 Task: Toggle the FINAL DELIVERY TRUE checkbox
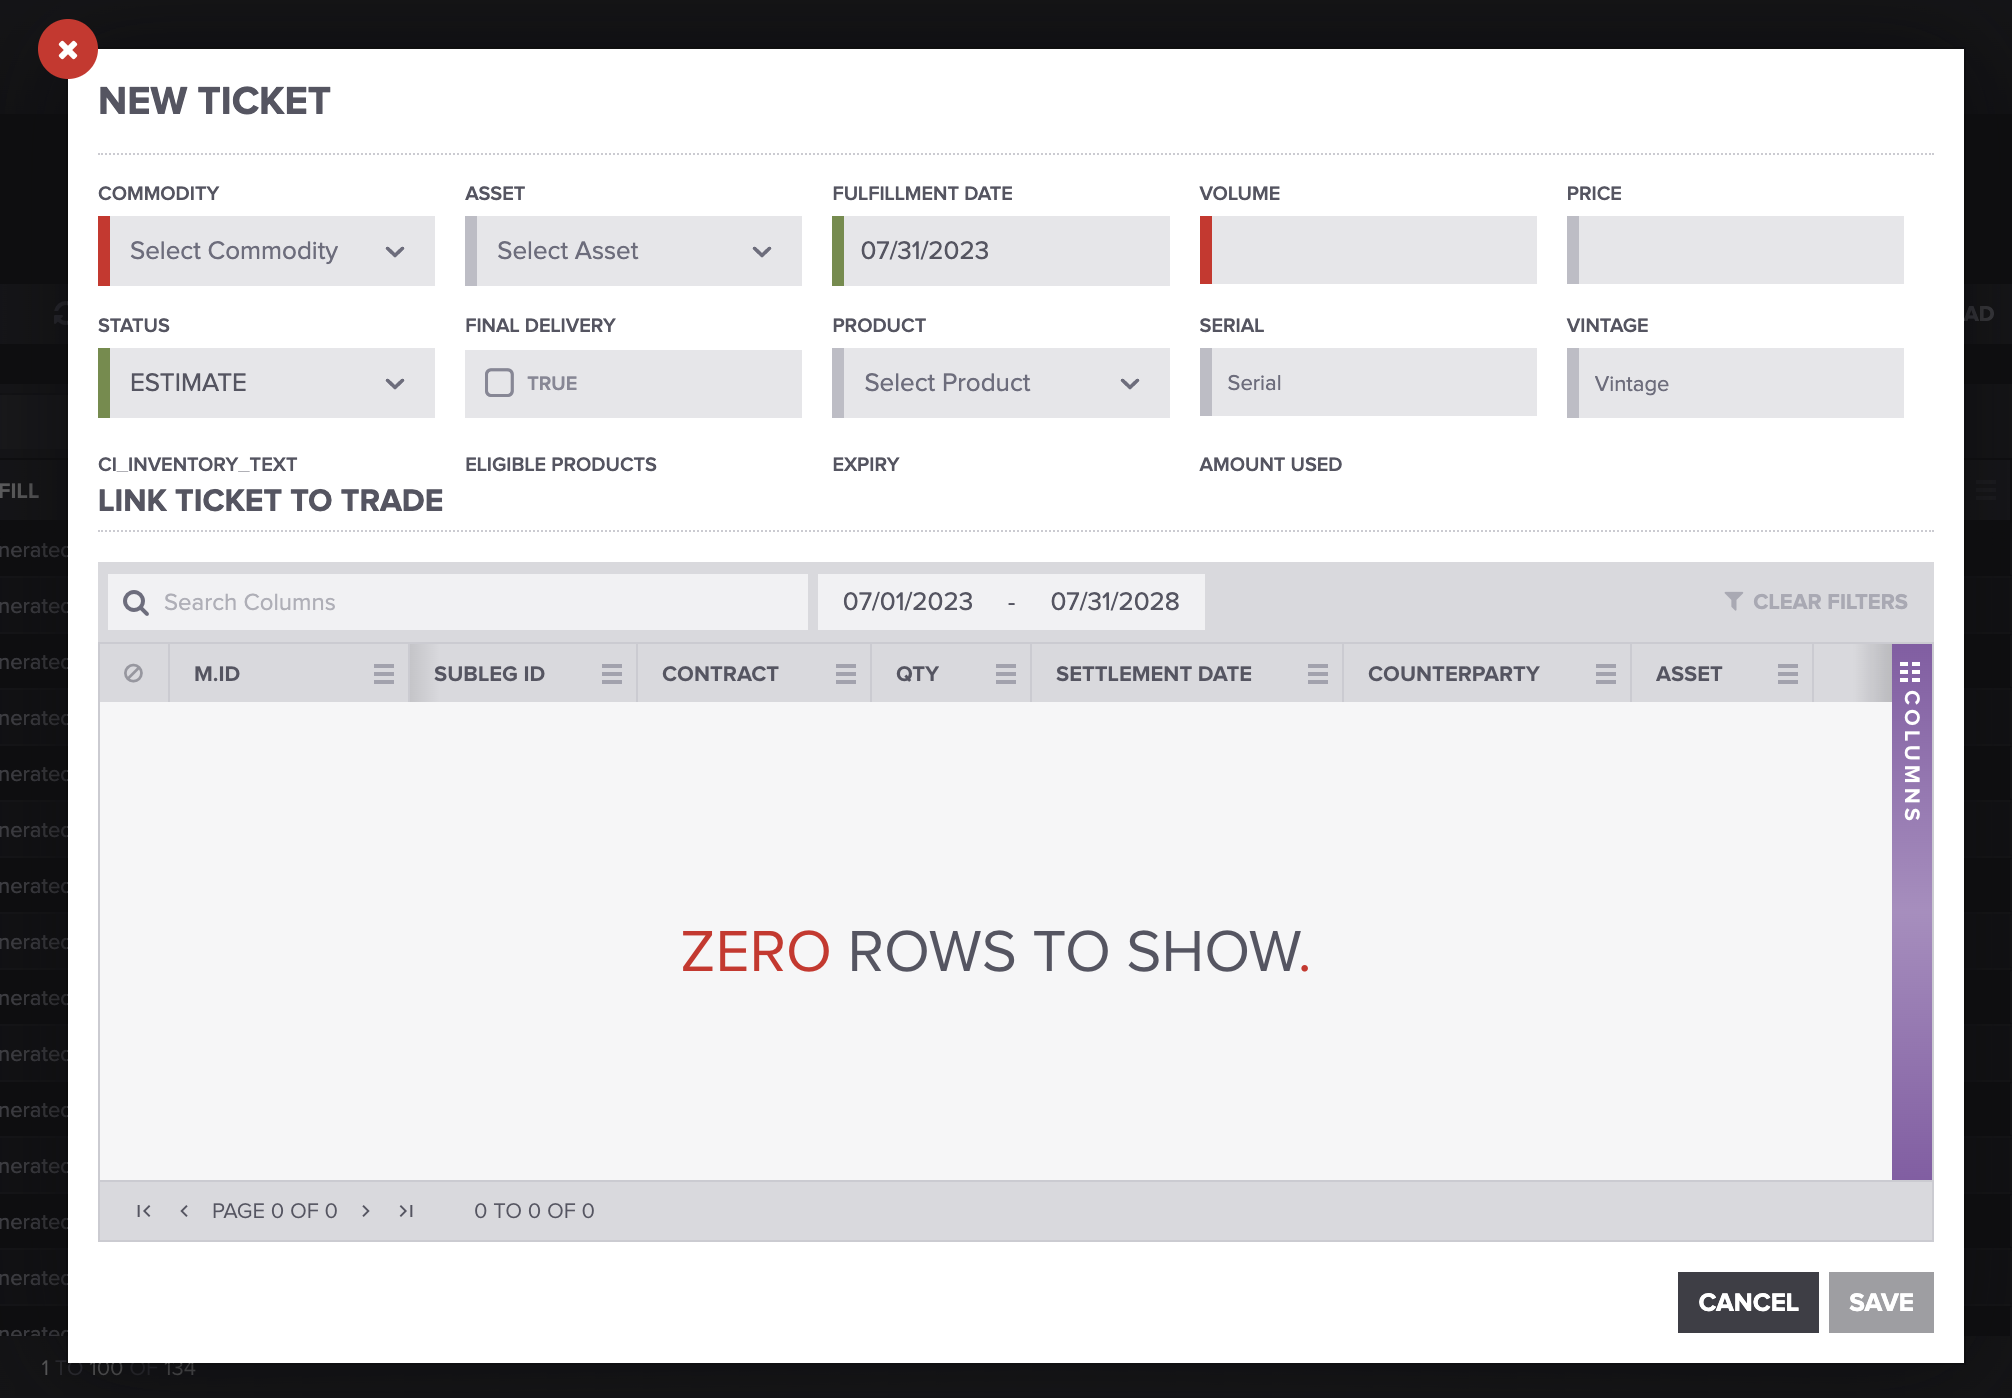point(498,382)
